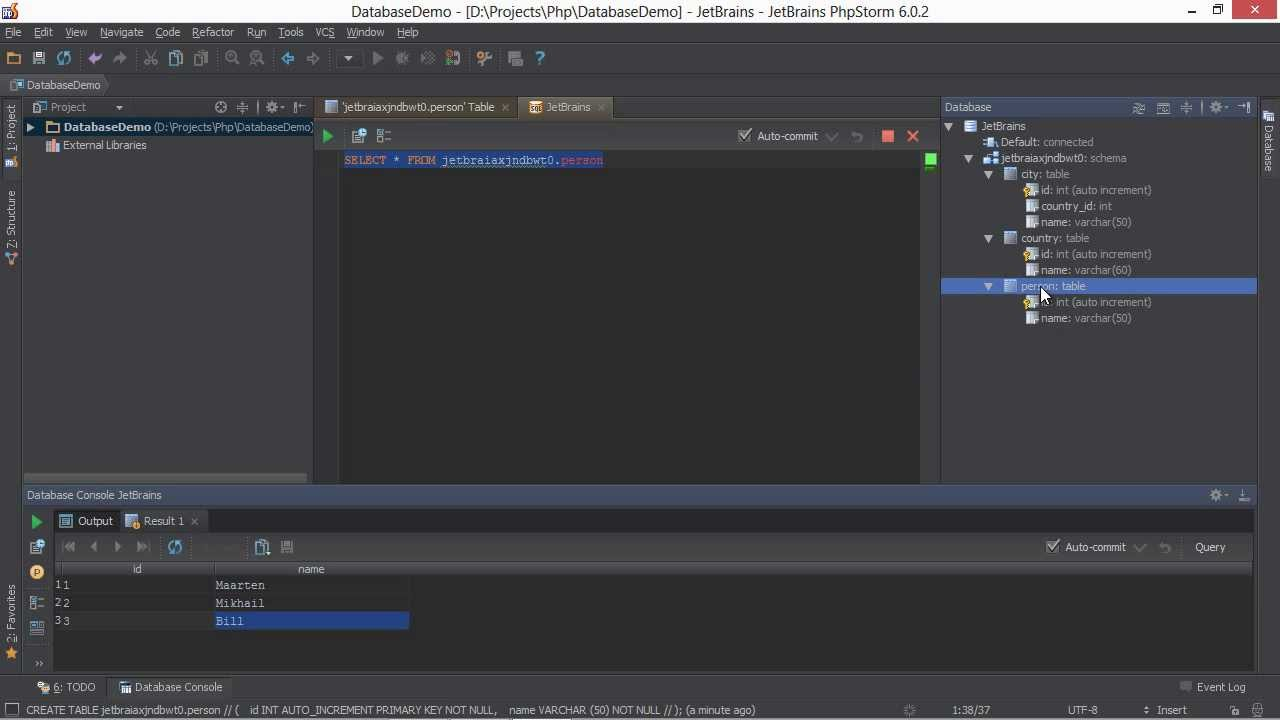The width and height of the screenshot is (1280, 720).
Task: Click the Copy icon in main toolbar
Action: pyautogui.click(x=176, y=59)
